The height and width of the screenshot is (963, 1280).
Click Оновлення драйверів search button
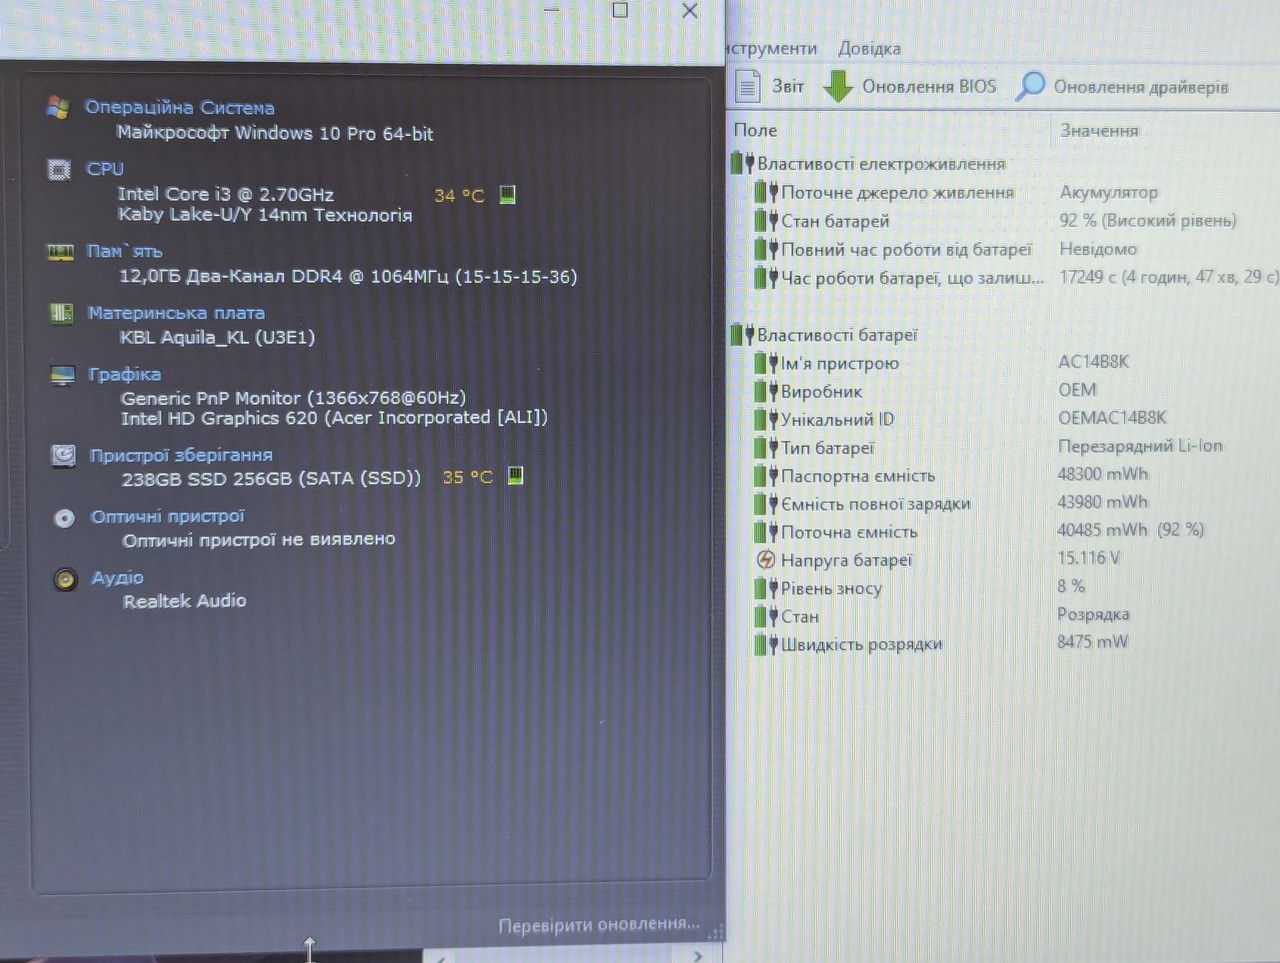click(1121, 86)
